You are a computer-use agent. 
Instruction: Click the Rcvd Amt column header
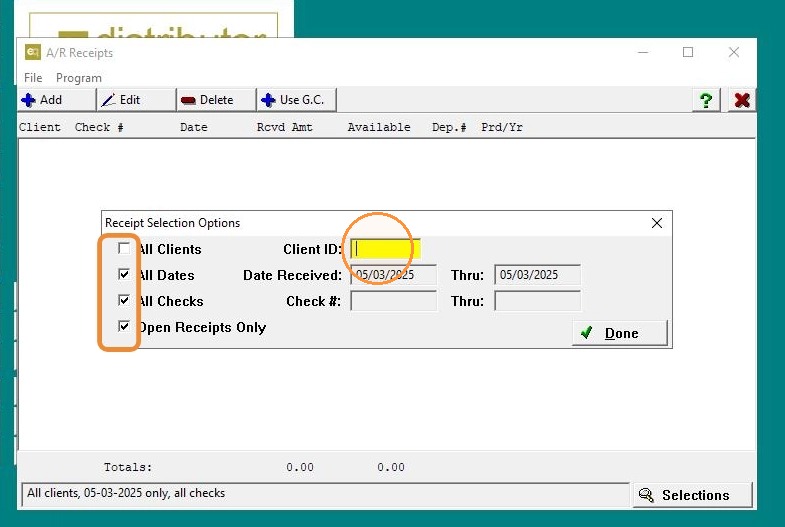[x=284, y=127]
